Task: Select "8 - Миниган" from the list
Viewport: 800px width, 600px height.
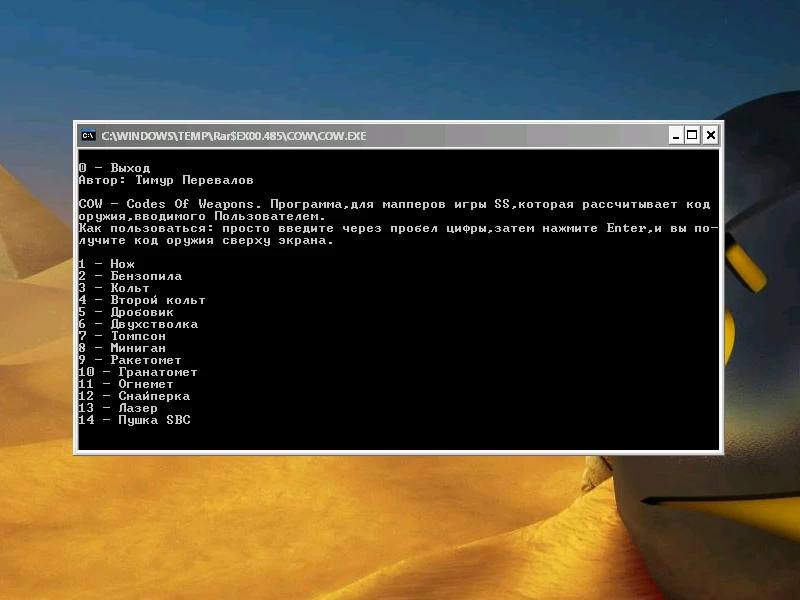Action: click(x=120, y=347)
